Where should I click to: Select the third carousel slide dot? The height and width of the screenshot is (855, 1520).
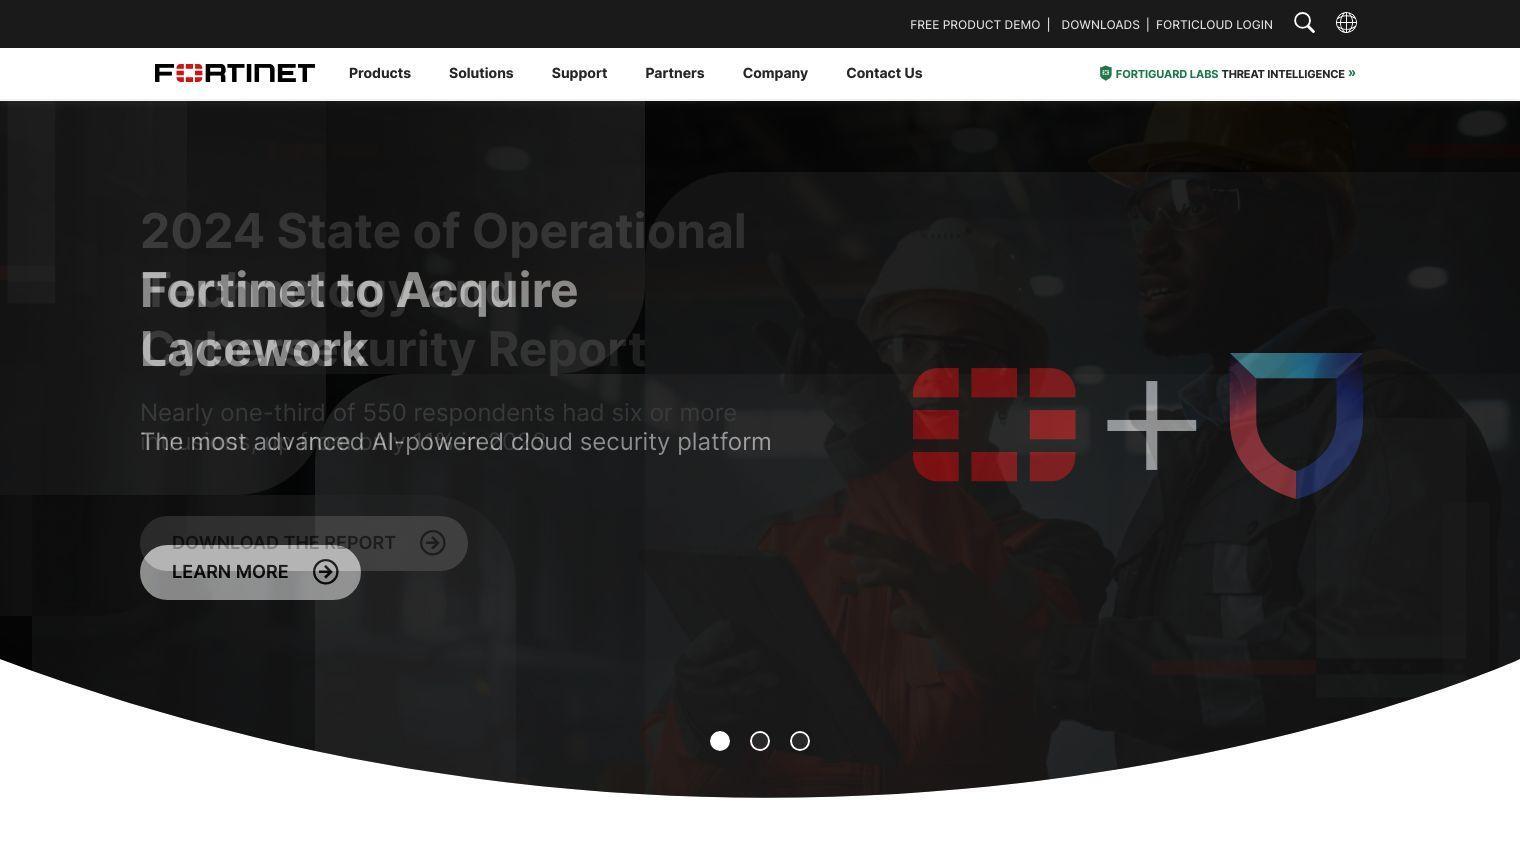coord(800,741)
